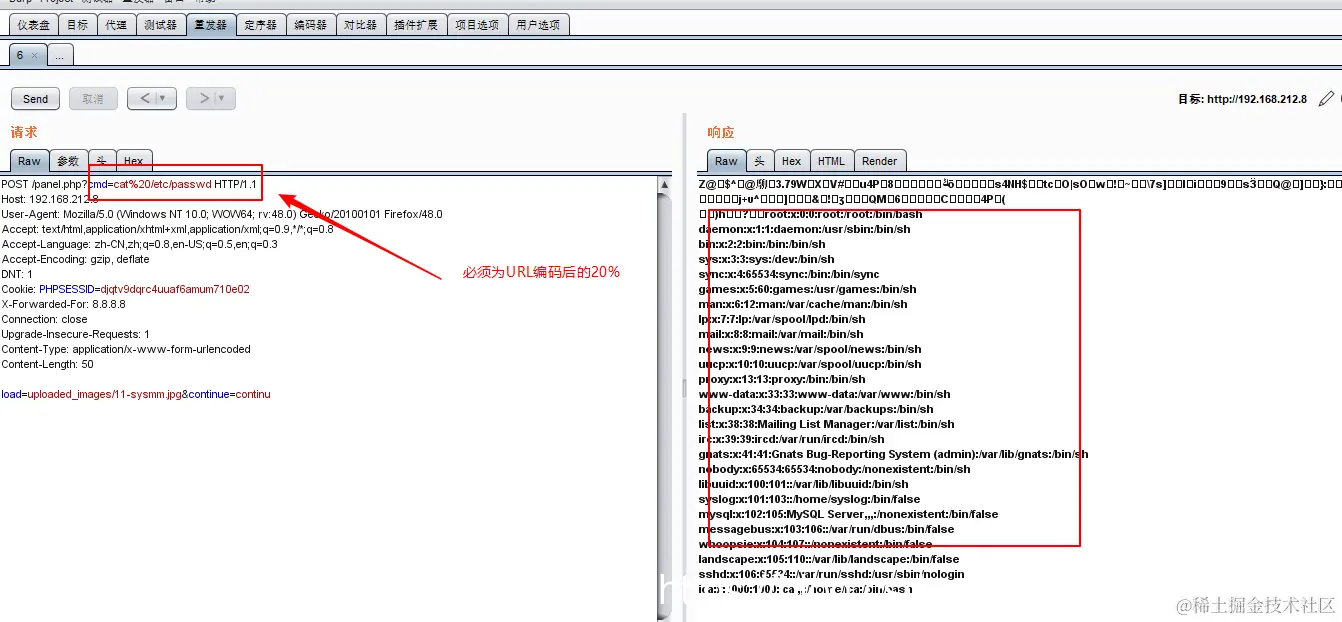Viewport: 1342px width, 622px height.
Task: Select the request Raw tab
Action: [29, 161]
